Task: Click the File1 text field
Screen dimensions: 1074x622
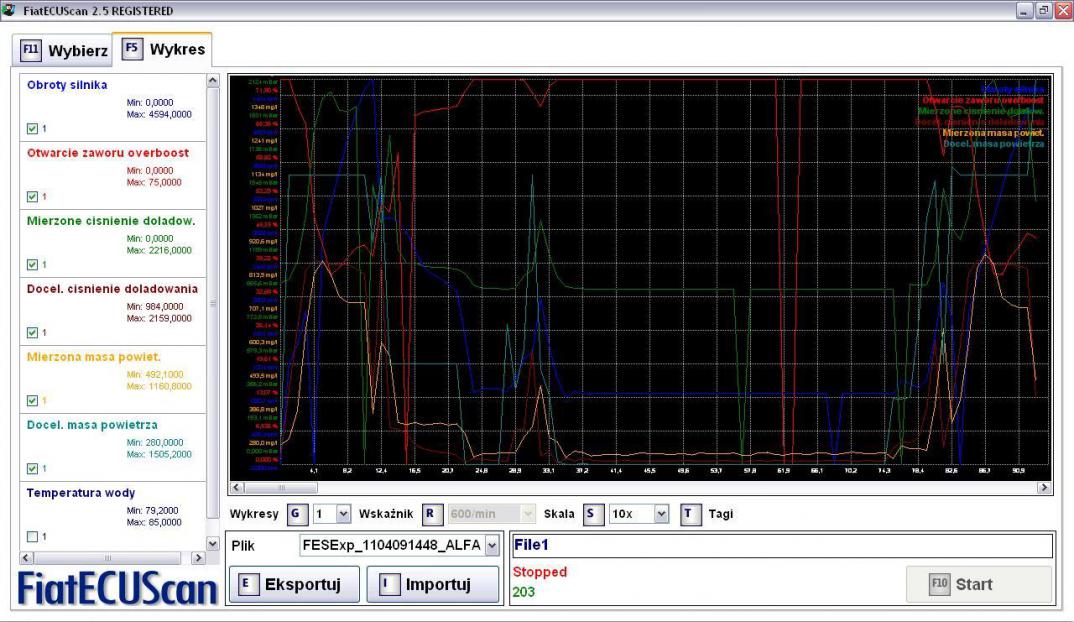Action: [x=781, y=546]
